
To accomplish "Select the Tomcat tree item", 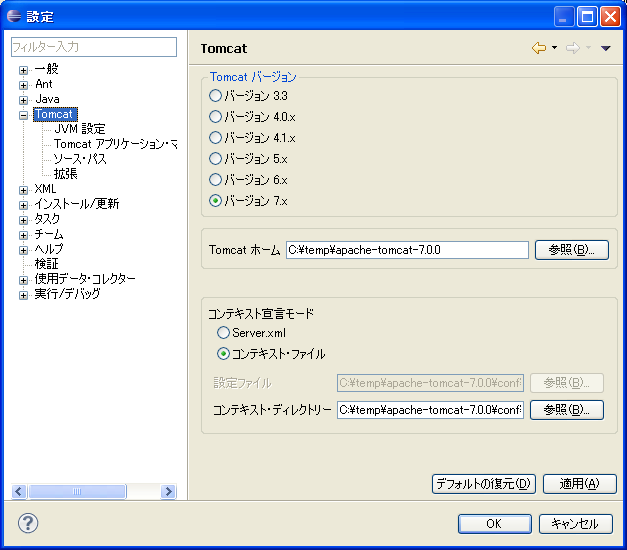I will (x=55, y=114).
